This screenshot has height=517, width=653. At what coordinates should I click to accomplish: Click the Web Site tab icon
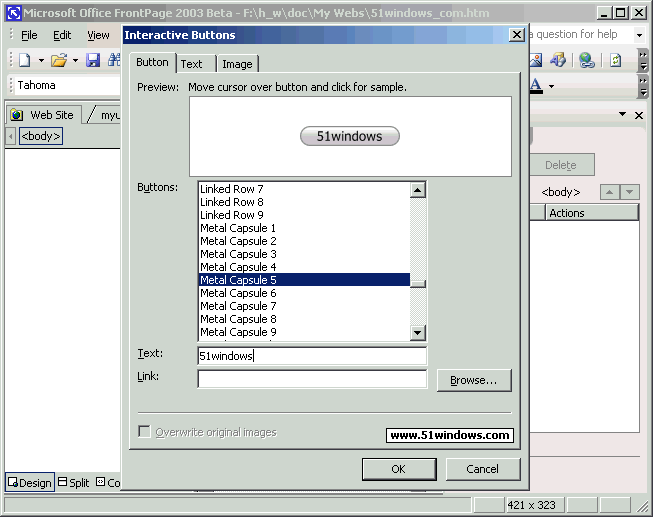17,115
